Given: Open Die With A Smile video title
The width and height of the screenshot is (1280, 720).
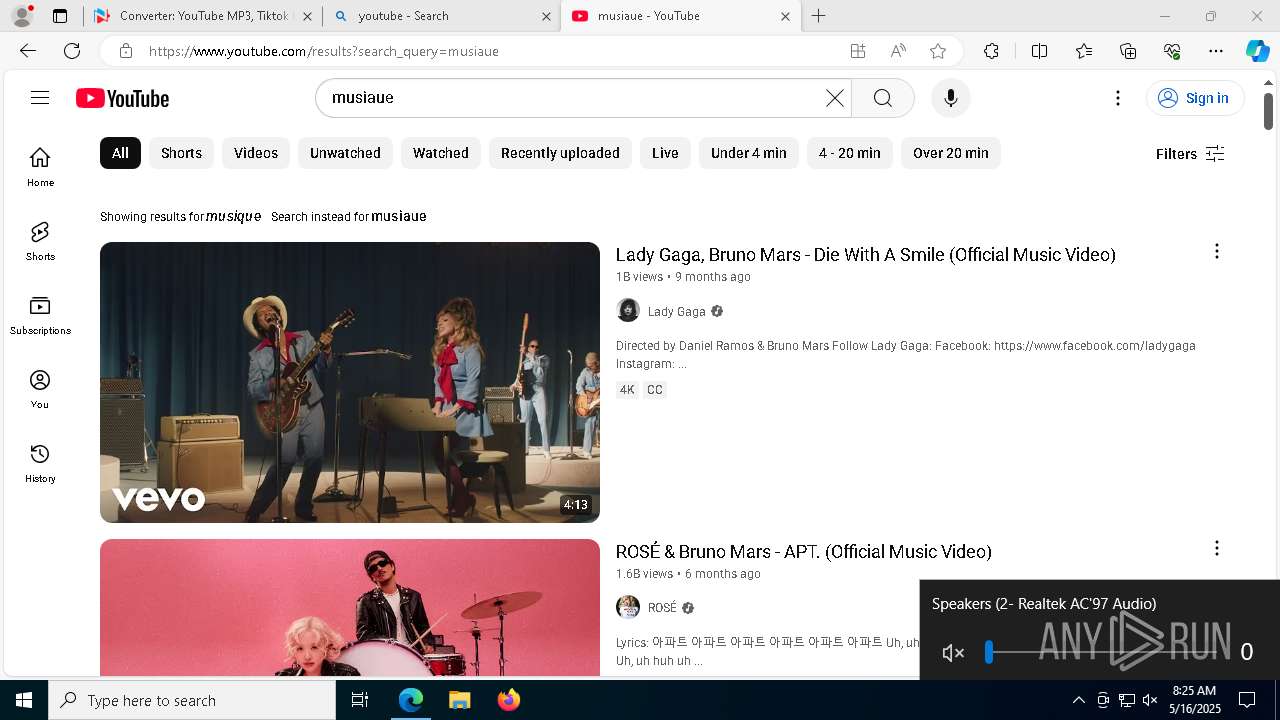Looking at the screenshot, I should coord(866,254).
